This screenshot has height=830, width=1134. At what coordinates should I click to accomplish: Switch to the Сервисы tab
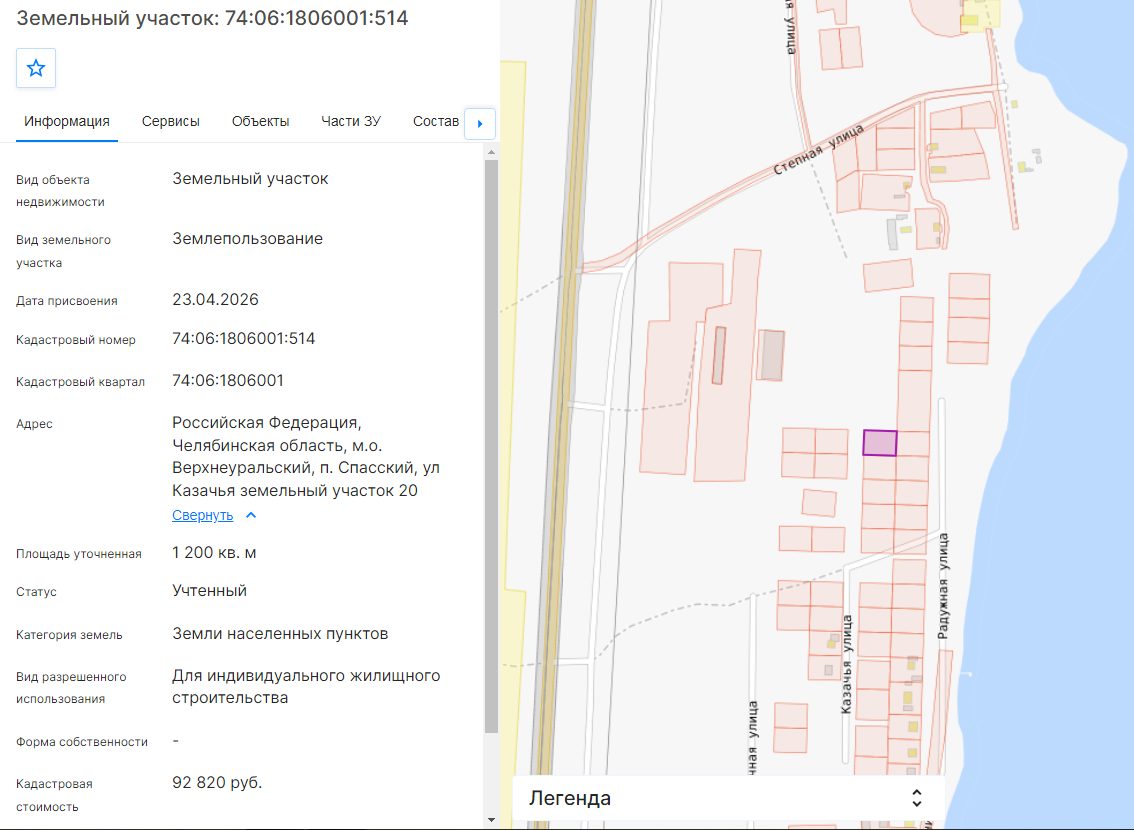[171, 121]
